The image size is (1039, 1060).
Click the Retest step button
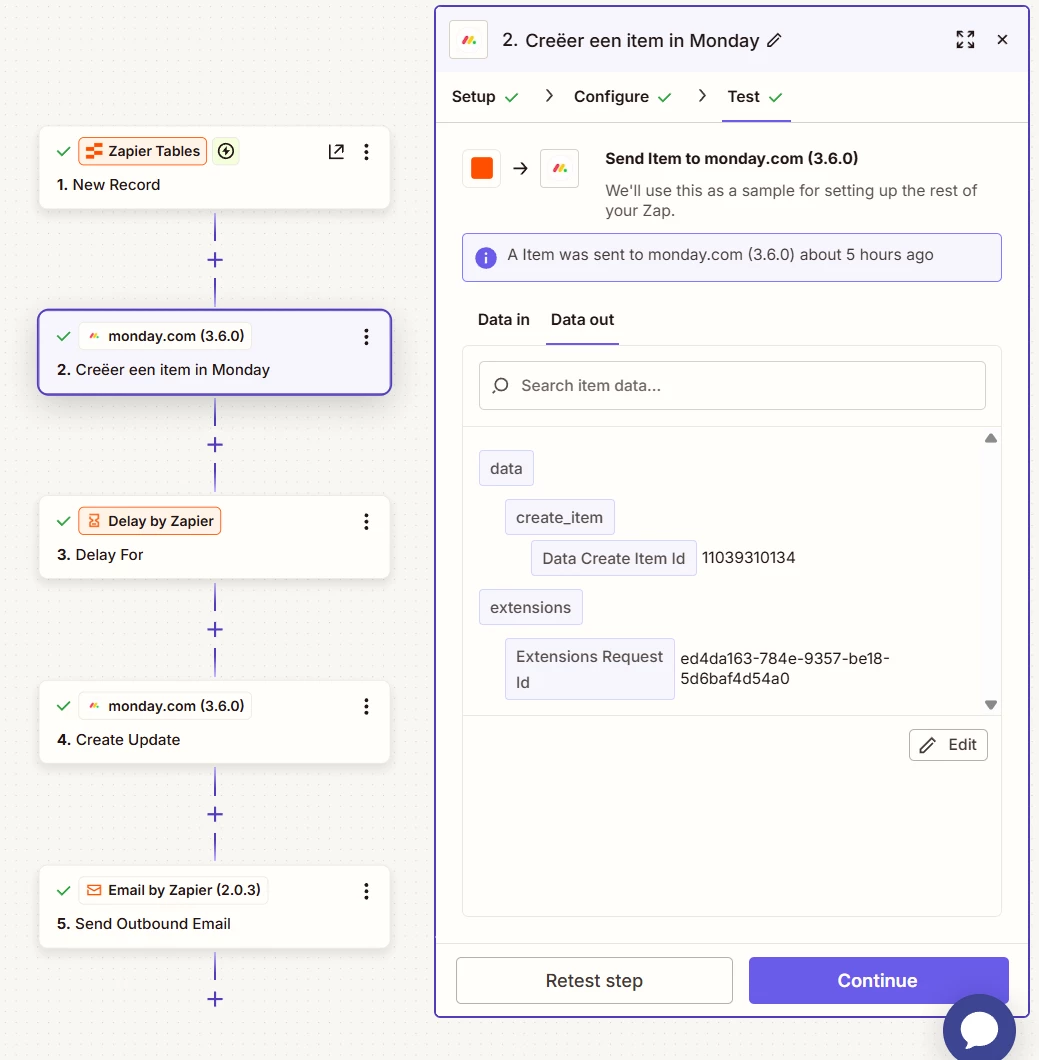[594, 980]
